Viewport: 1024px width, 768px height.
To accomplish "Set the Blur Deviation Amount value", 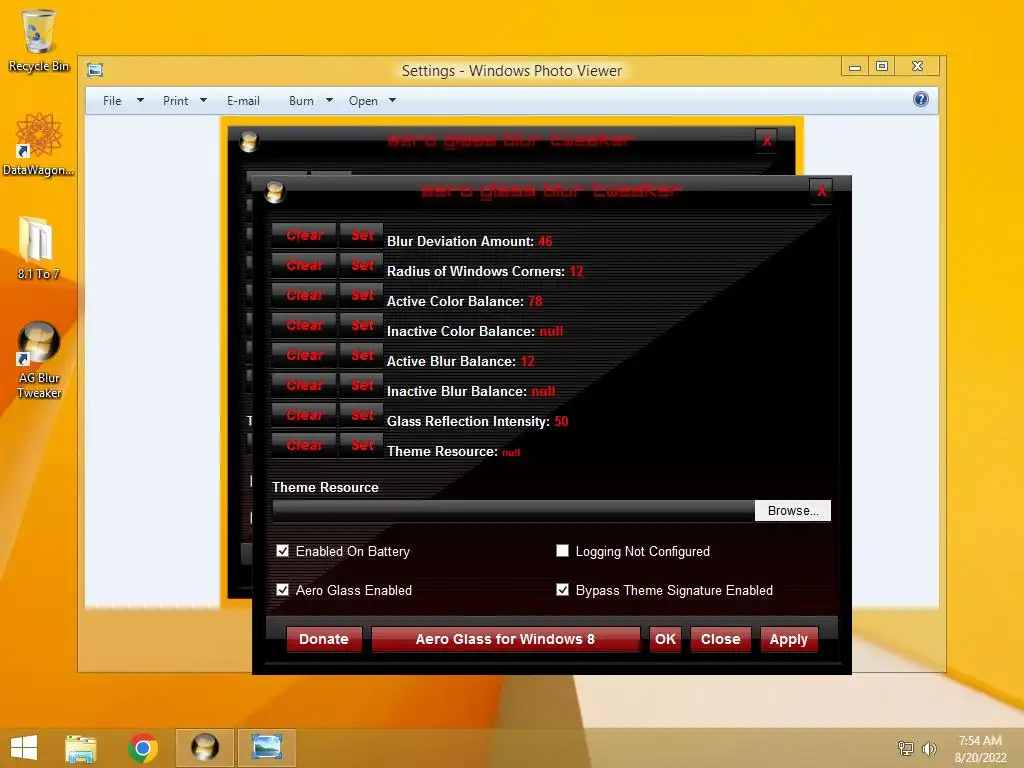I will [362, 235].
